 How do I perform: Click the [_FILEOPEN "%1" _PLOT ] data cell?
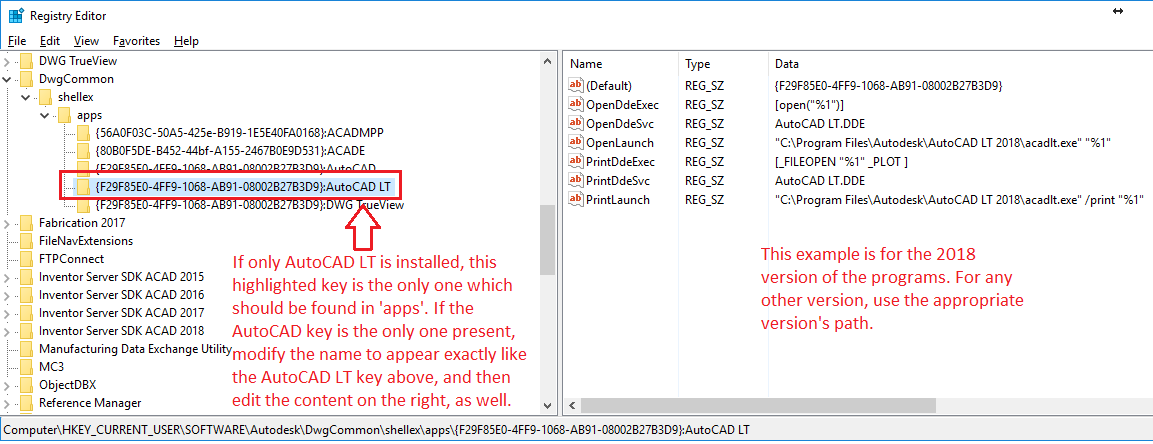(841, 162)
